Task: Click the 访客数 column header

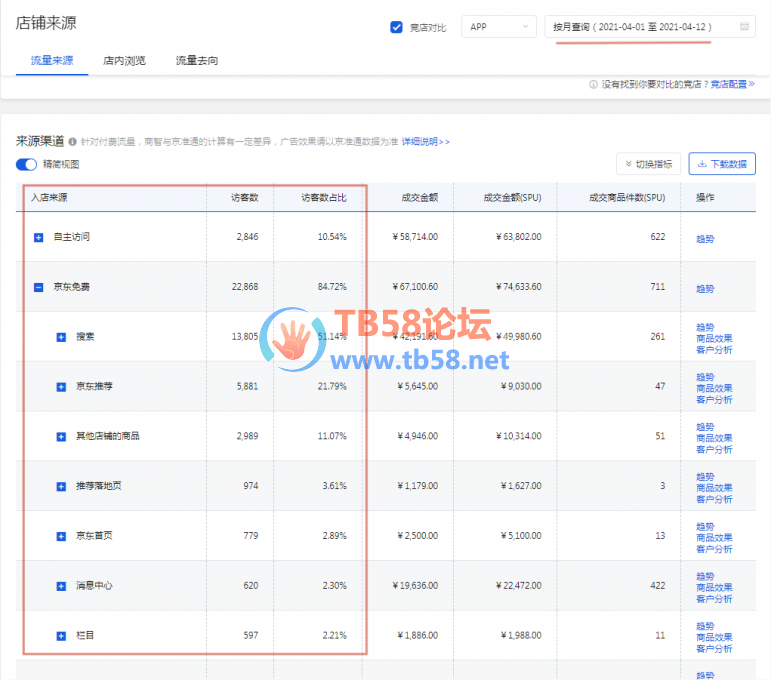Action: [x=244, y=198]
